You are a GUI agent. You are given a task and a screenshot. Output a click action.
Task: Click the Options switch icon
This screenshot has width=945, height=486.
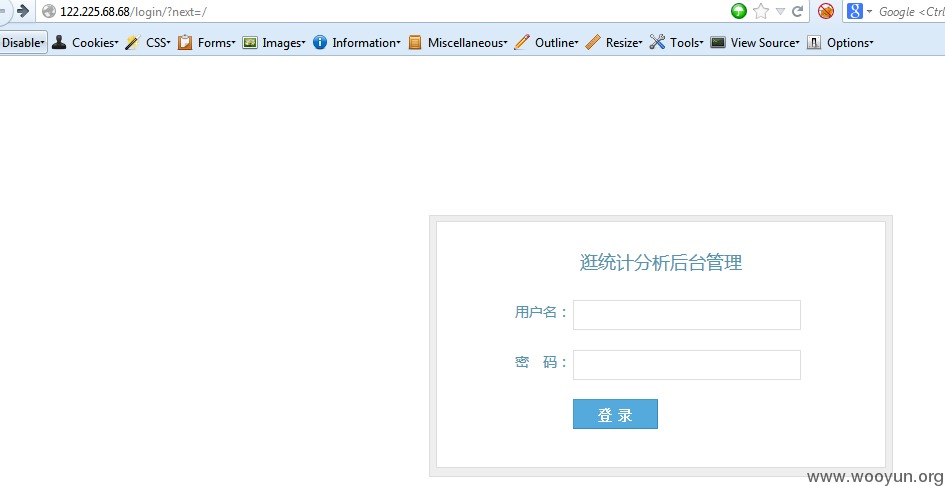coord(814,42)
